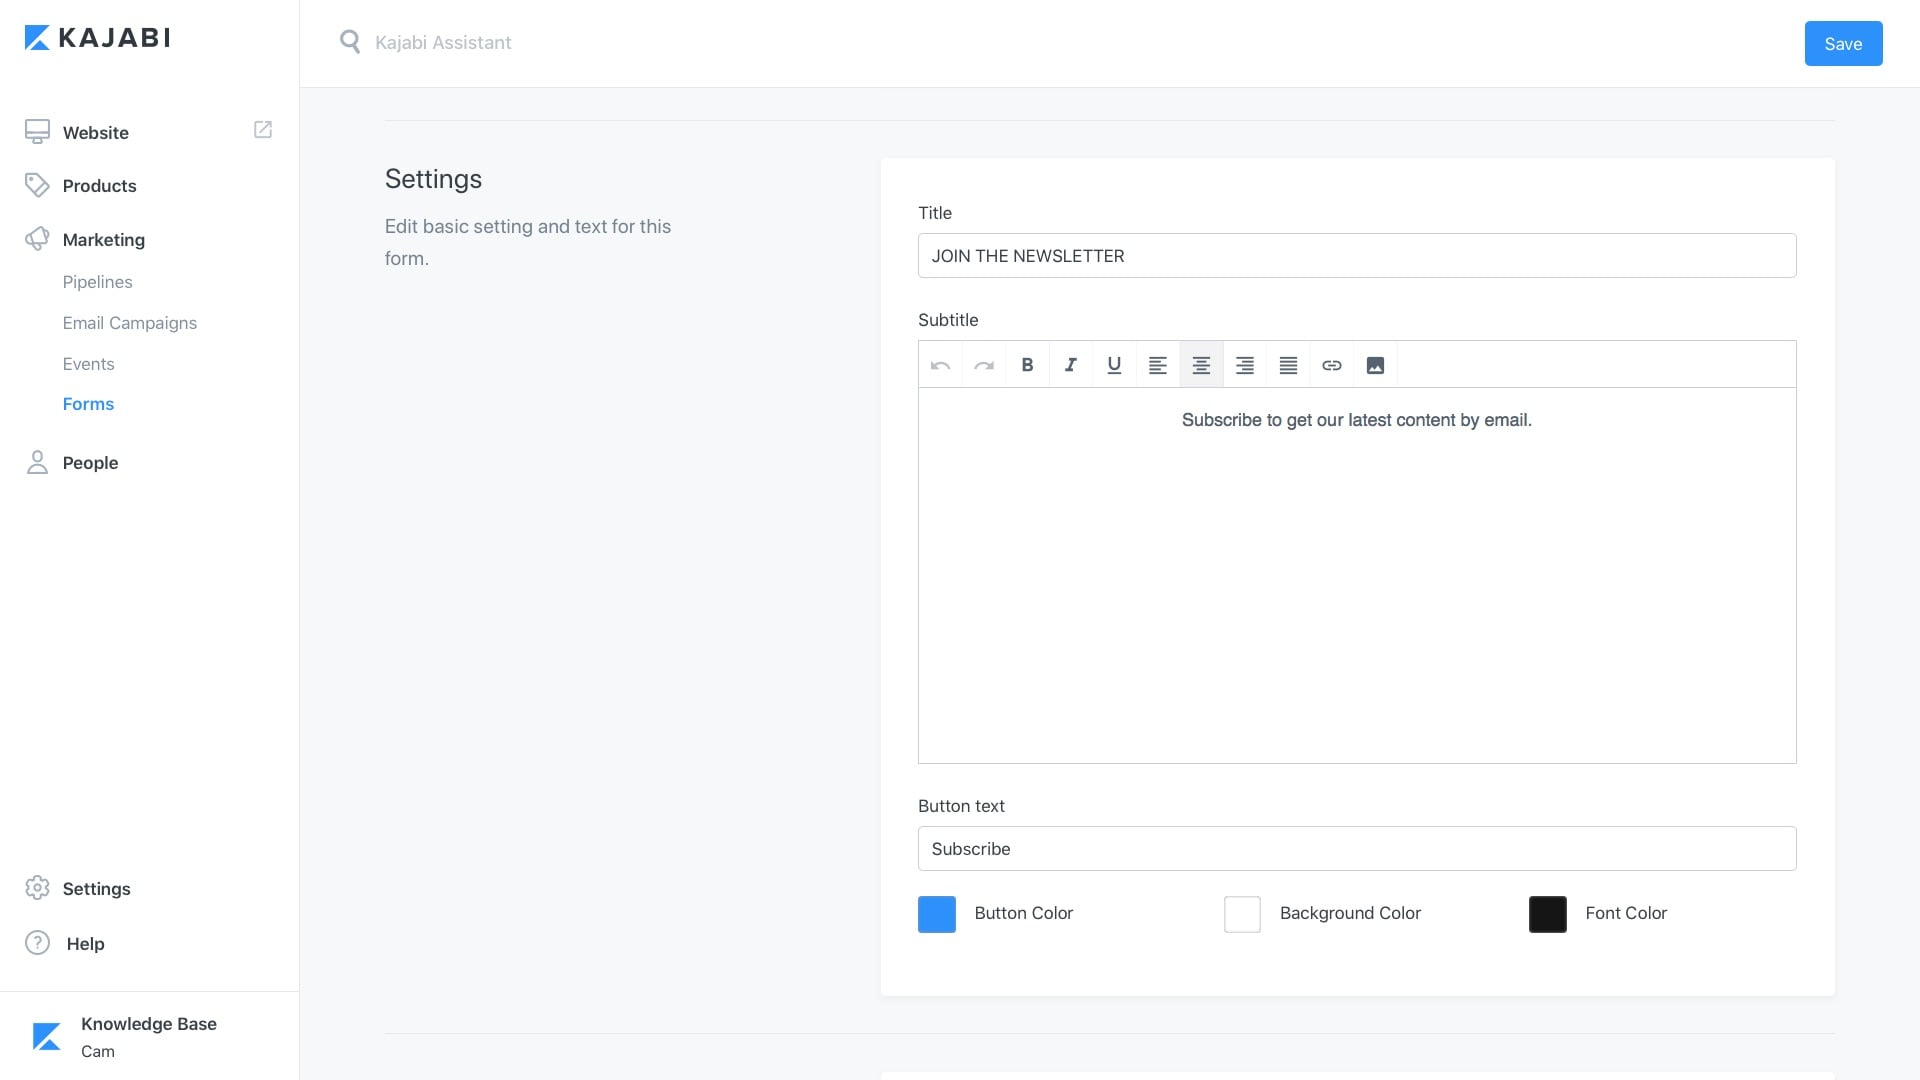Open website in new window icon

(x=263, y=130)
